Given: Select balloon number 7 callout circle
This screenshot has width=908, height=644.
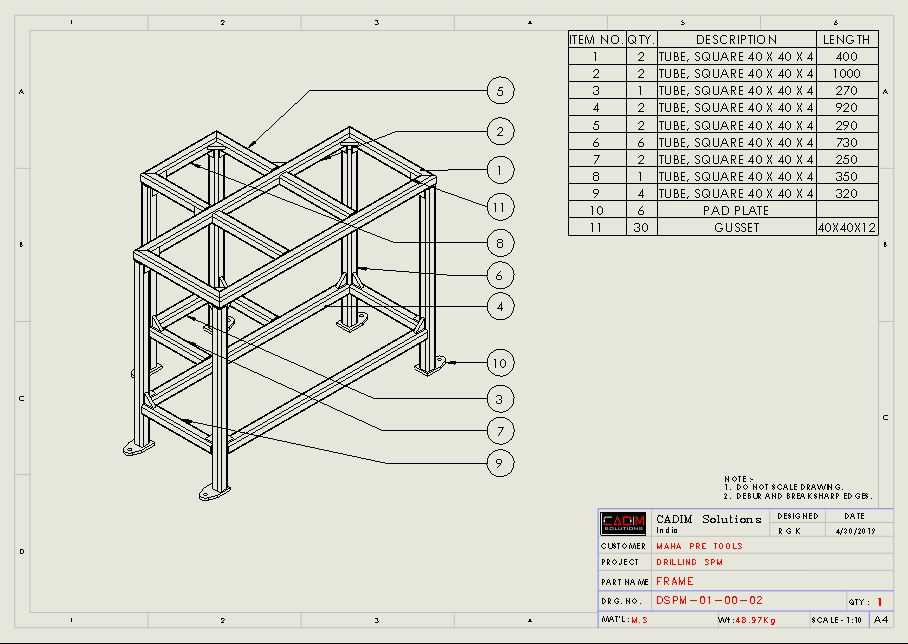Looking at the screenshot, I should click(500, 431).
